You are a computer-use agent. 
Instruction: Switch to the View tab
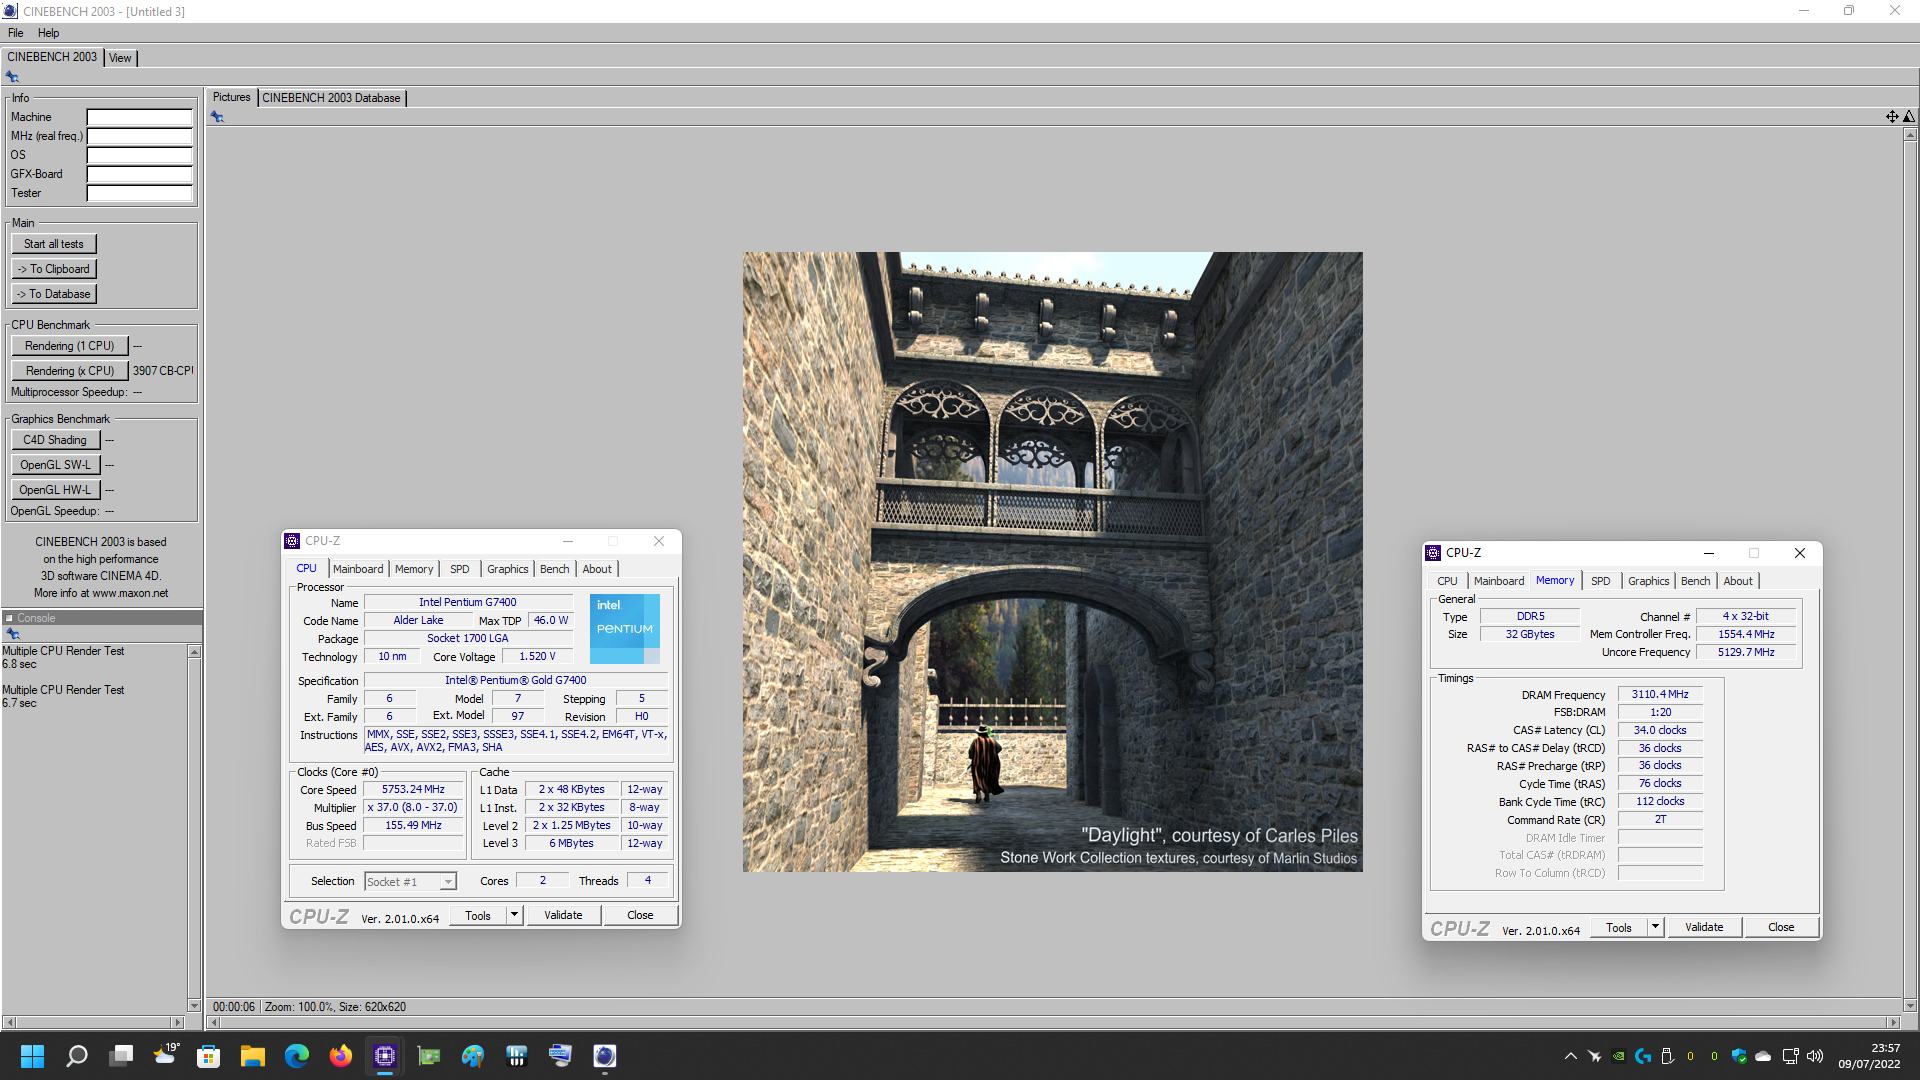coord(120,58)
